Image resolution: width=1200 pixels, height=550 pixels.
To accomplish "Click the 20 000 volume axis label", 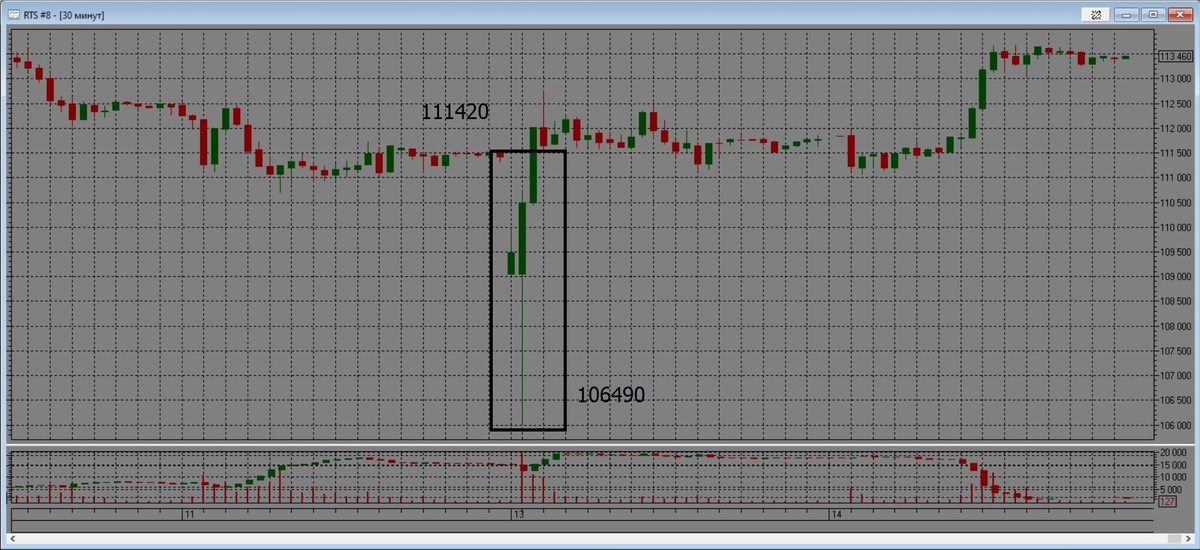I will (x=1172, y=453).
